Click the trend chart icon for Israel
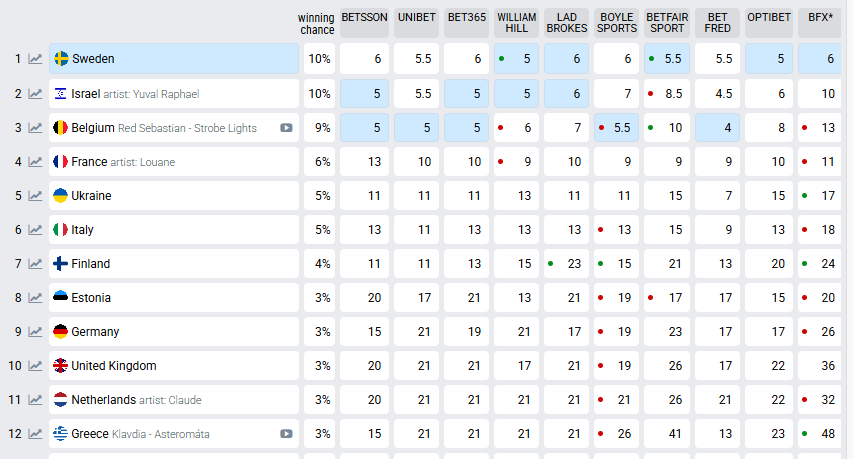853x459 pixels. (36, 94)
